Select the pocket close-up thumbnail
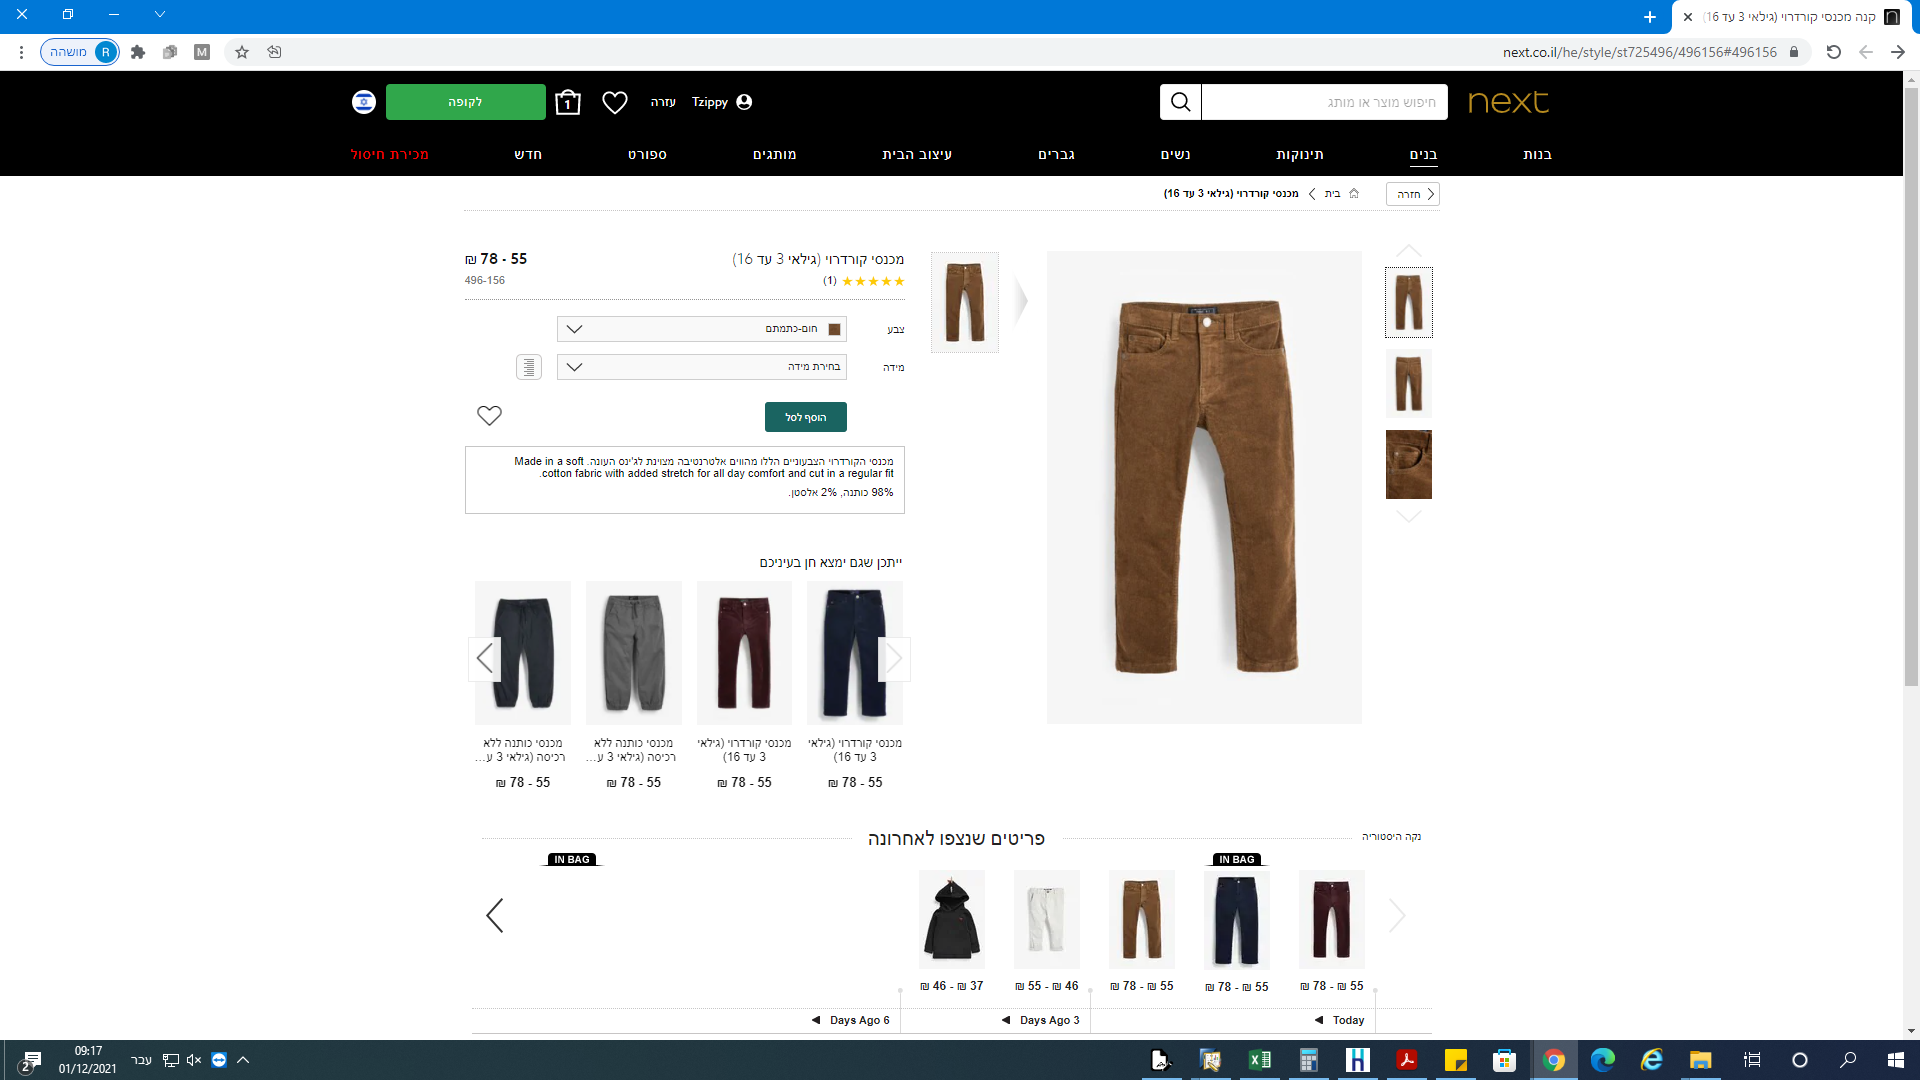 pos(1408,465)
